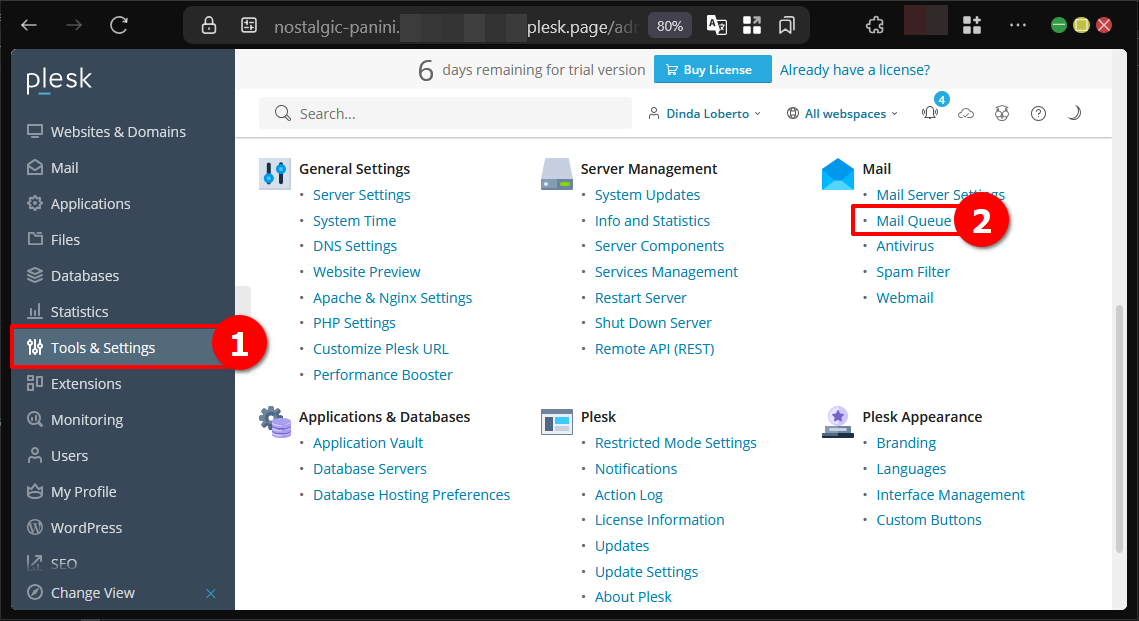The image size is (1139, 621).
Task: Click into the Search field
Action: tap(420, 113)
